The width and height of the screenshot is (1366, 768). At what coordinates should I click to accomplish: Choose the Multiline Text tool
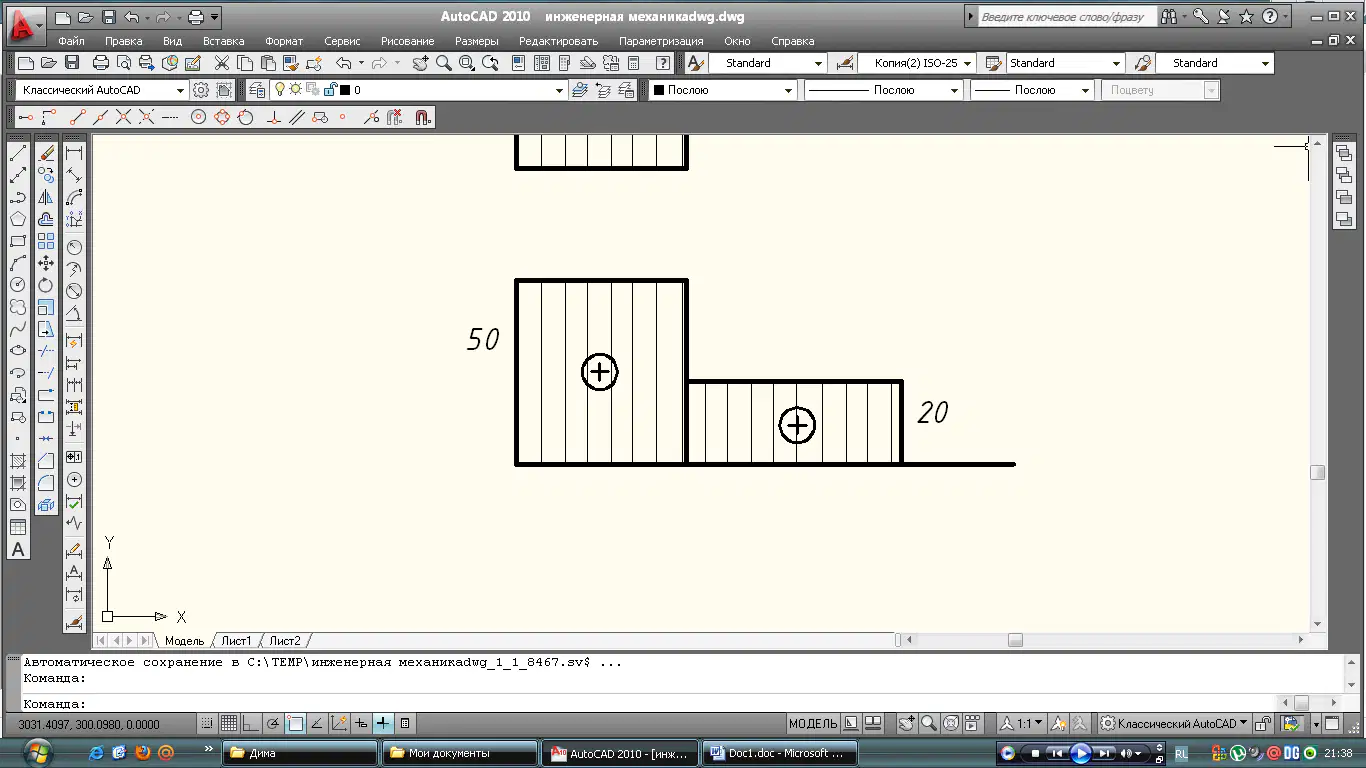click(18, 549)
